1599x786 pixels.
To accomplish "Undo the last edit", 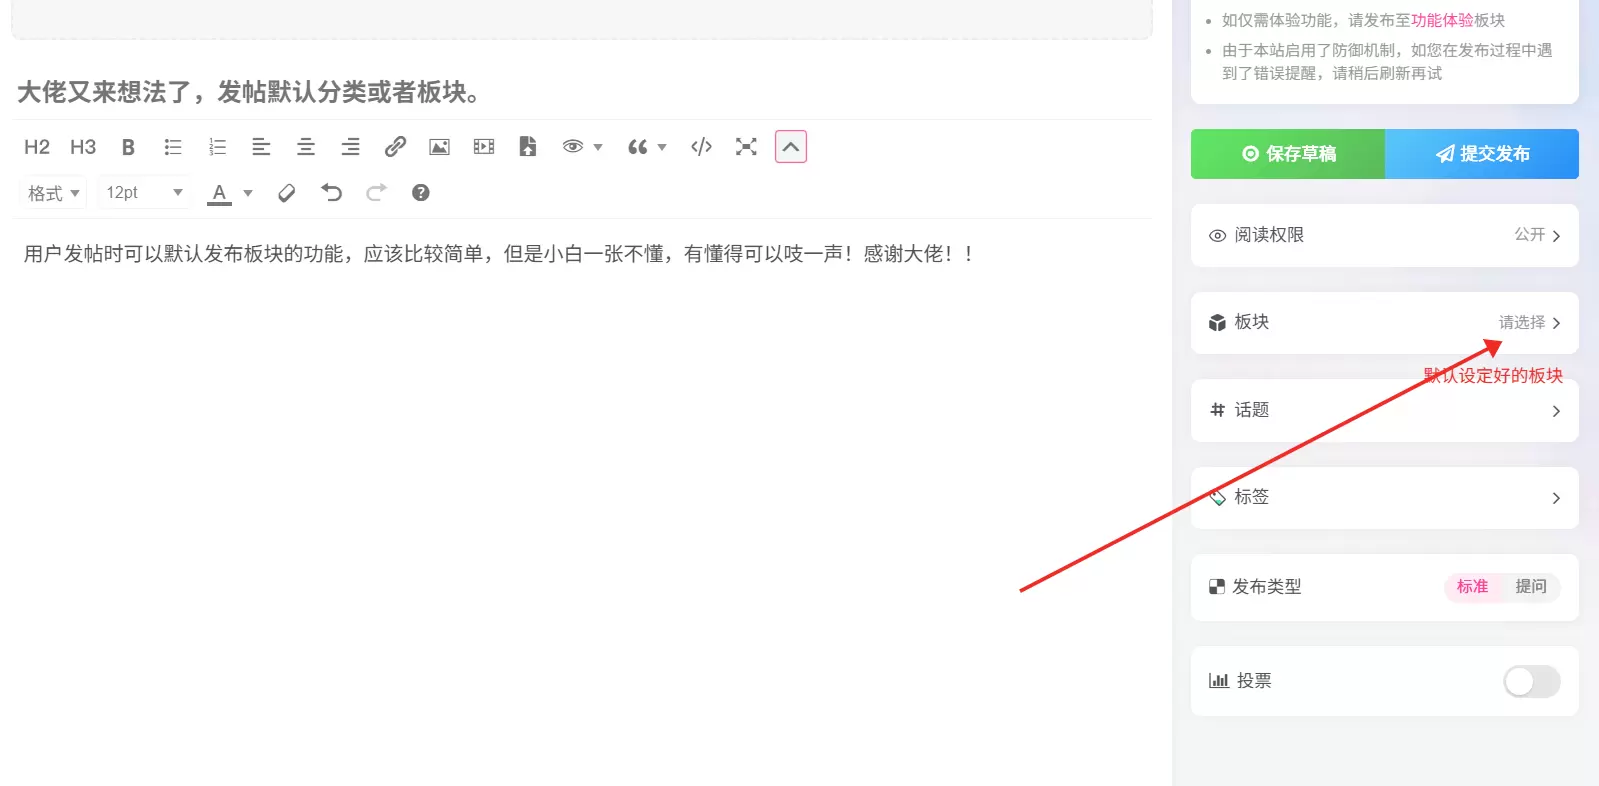I will [x=331, y=193].
